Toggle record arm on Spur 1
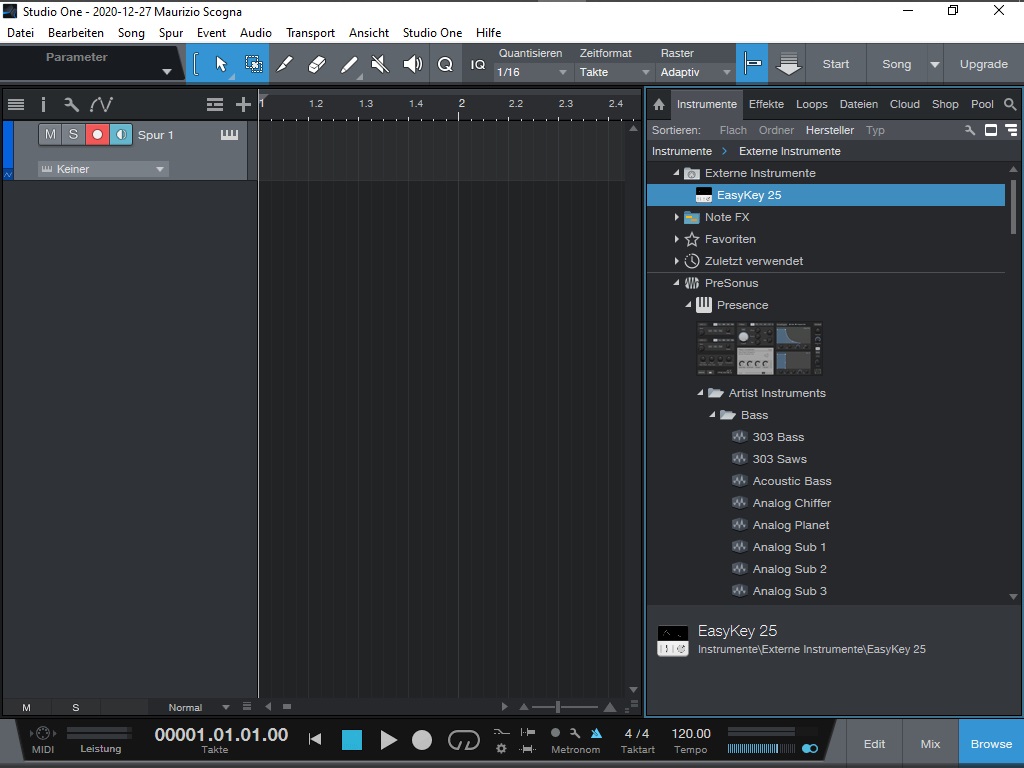The width and height of the screenshot is (1024, 768). [97, 135]
